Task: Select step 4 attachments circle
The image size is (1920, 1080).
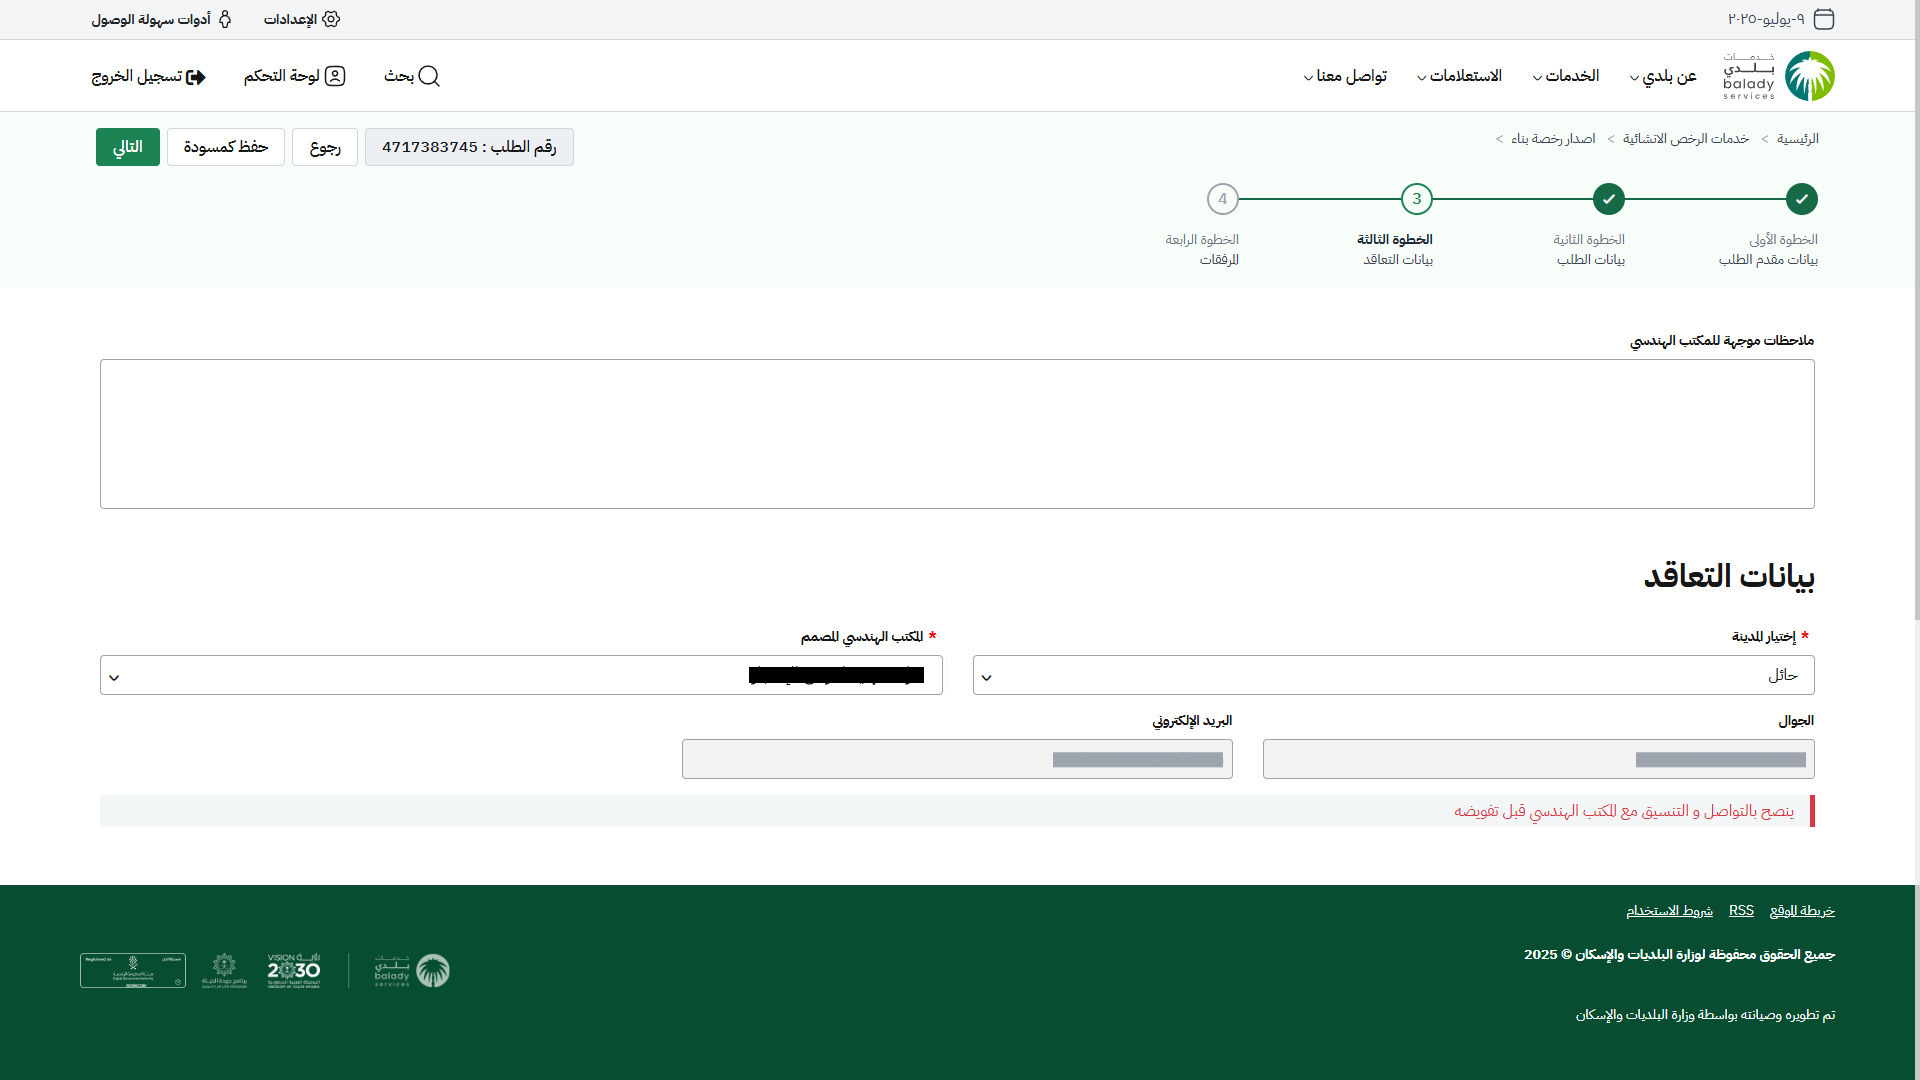Action: click(1222, 199)
